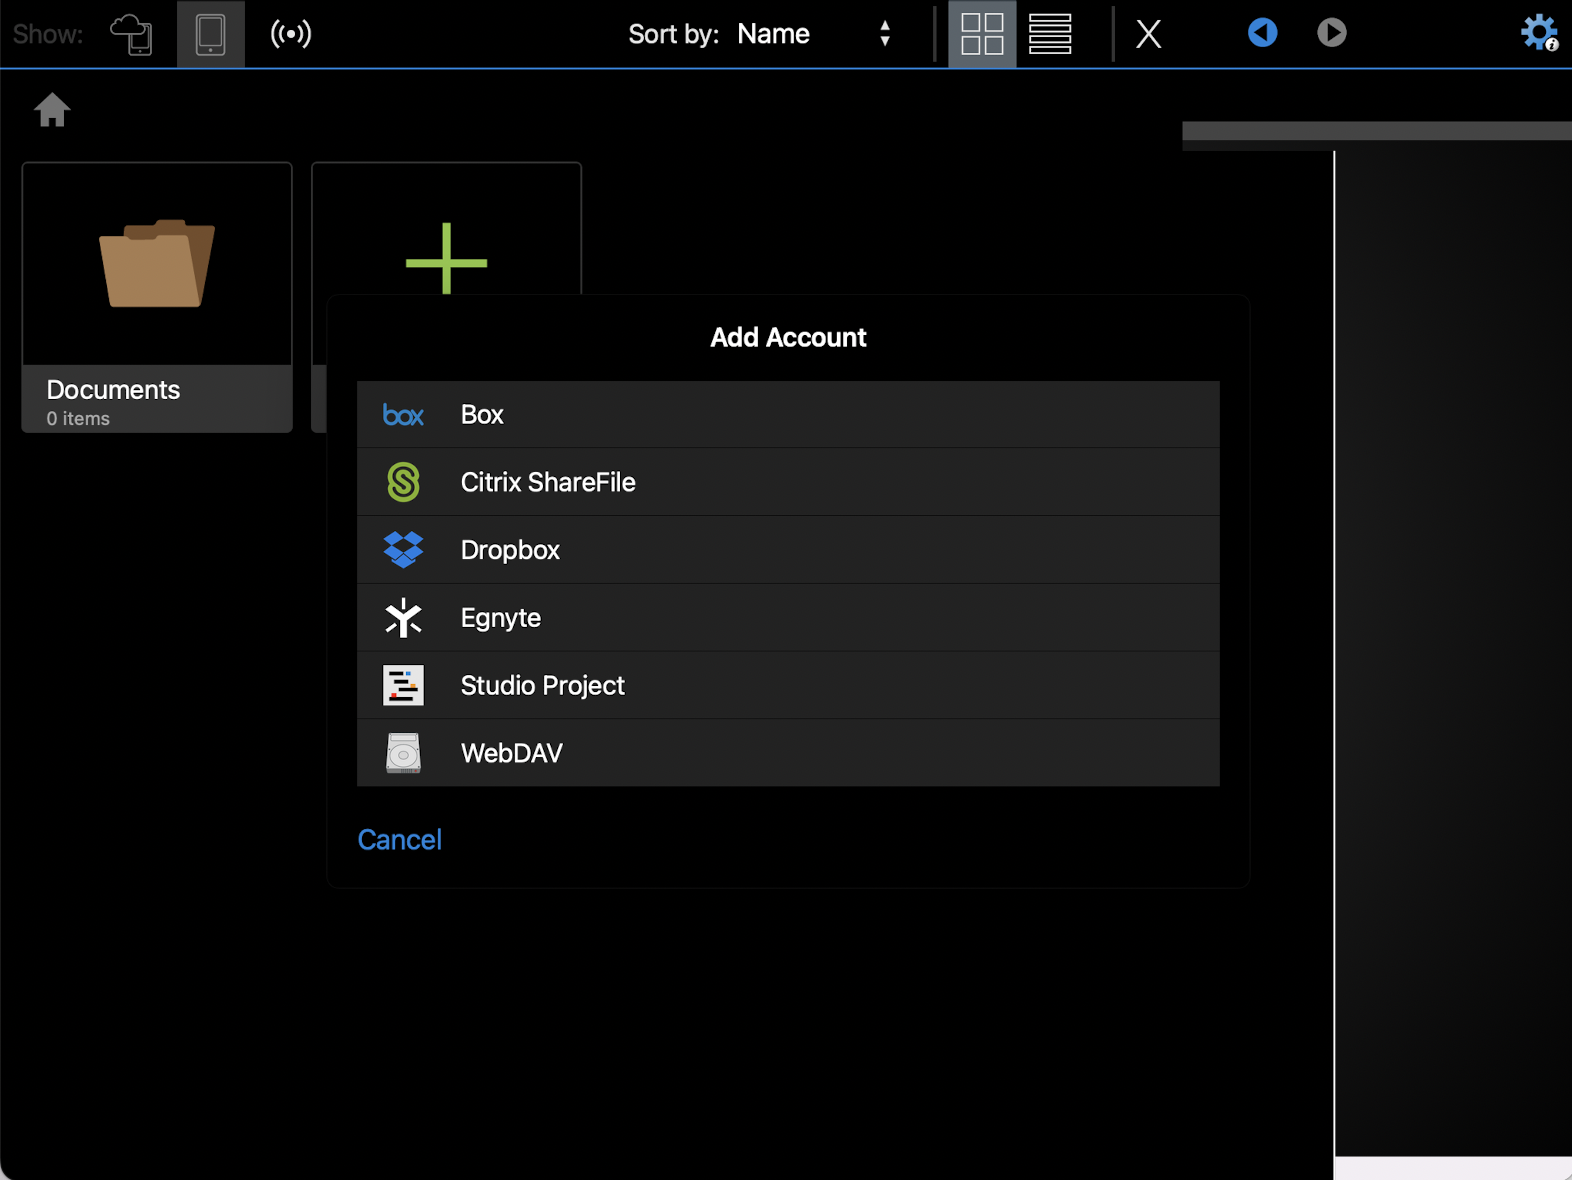This screenshot has height=1180, width=1572.
Task: Select WebDAV account option
Action: tap(788, 753)
